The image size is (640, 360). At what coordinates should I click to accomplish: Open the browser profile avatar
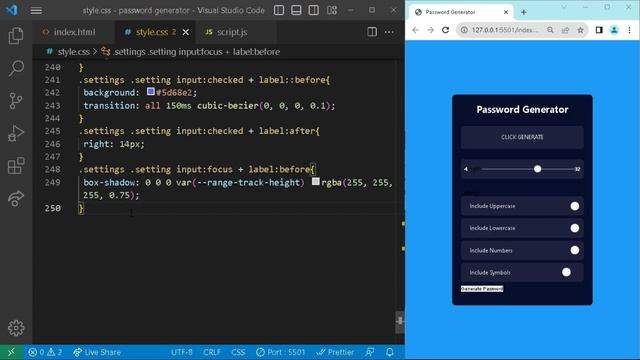pyautogui.click(x=614, y=30)
